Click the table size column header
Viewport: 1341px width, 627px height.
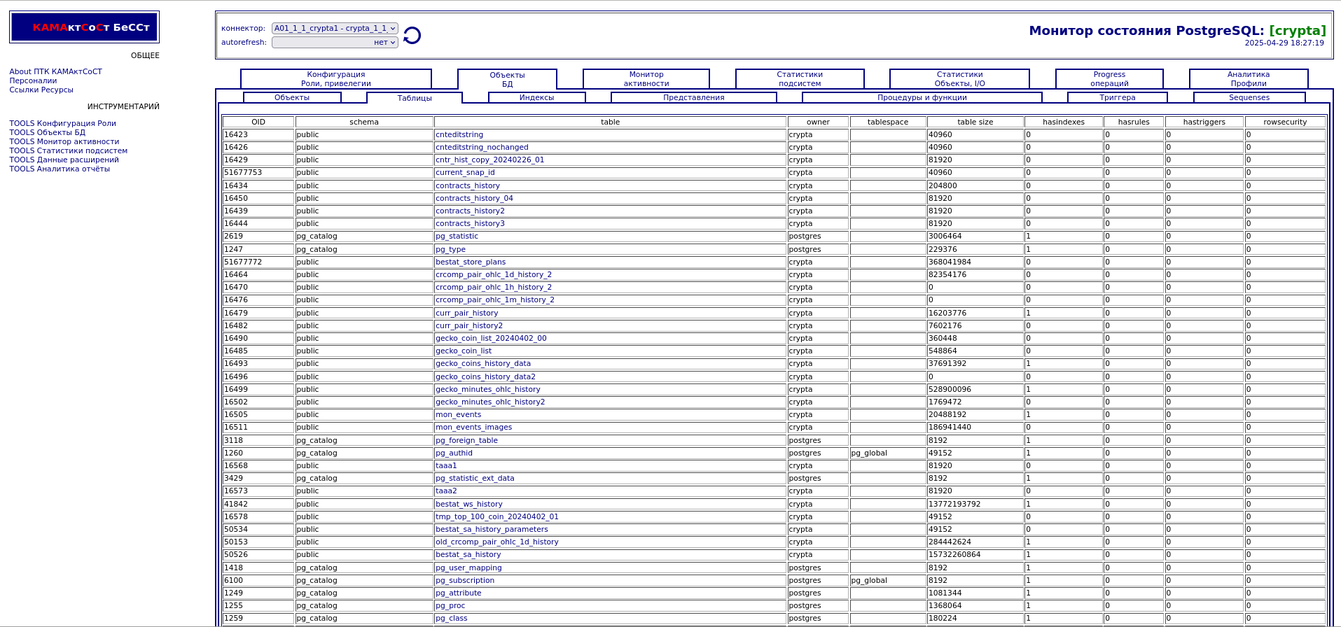[x=974, y=122]
